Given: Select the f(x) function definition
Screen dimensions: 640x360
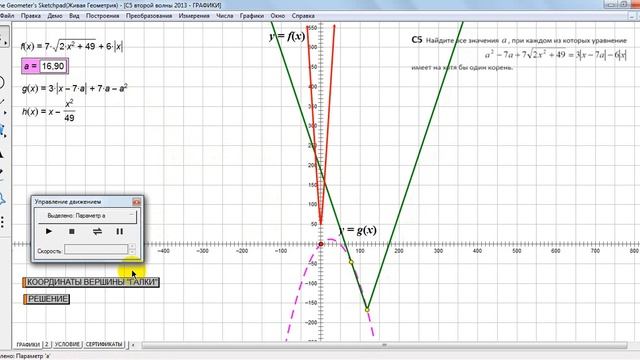Looking at the screenshot, I should click(72, 46).
